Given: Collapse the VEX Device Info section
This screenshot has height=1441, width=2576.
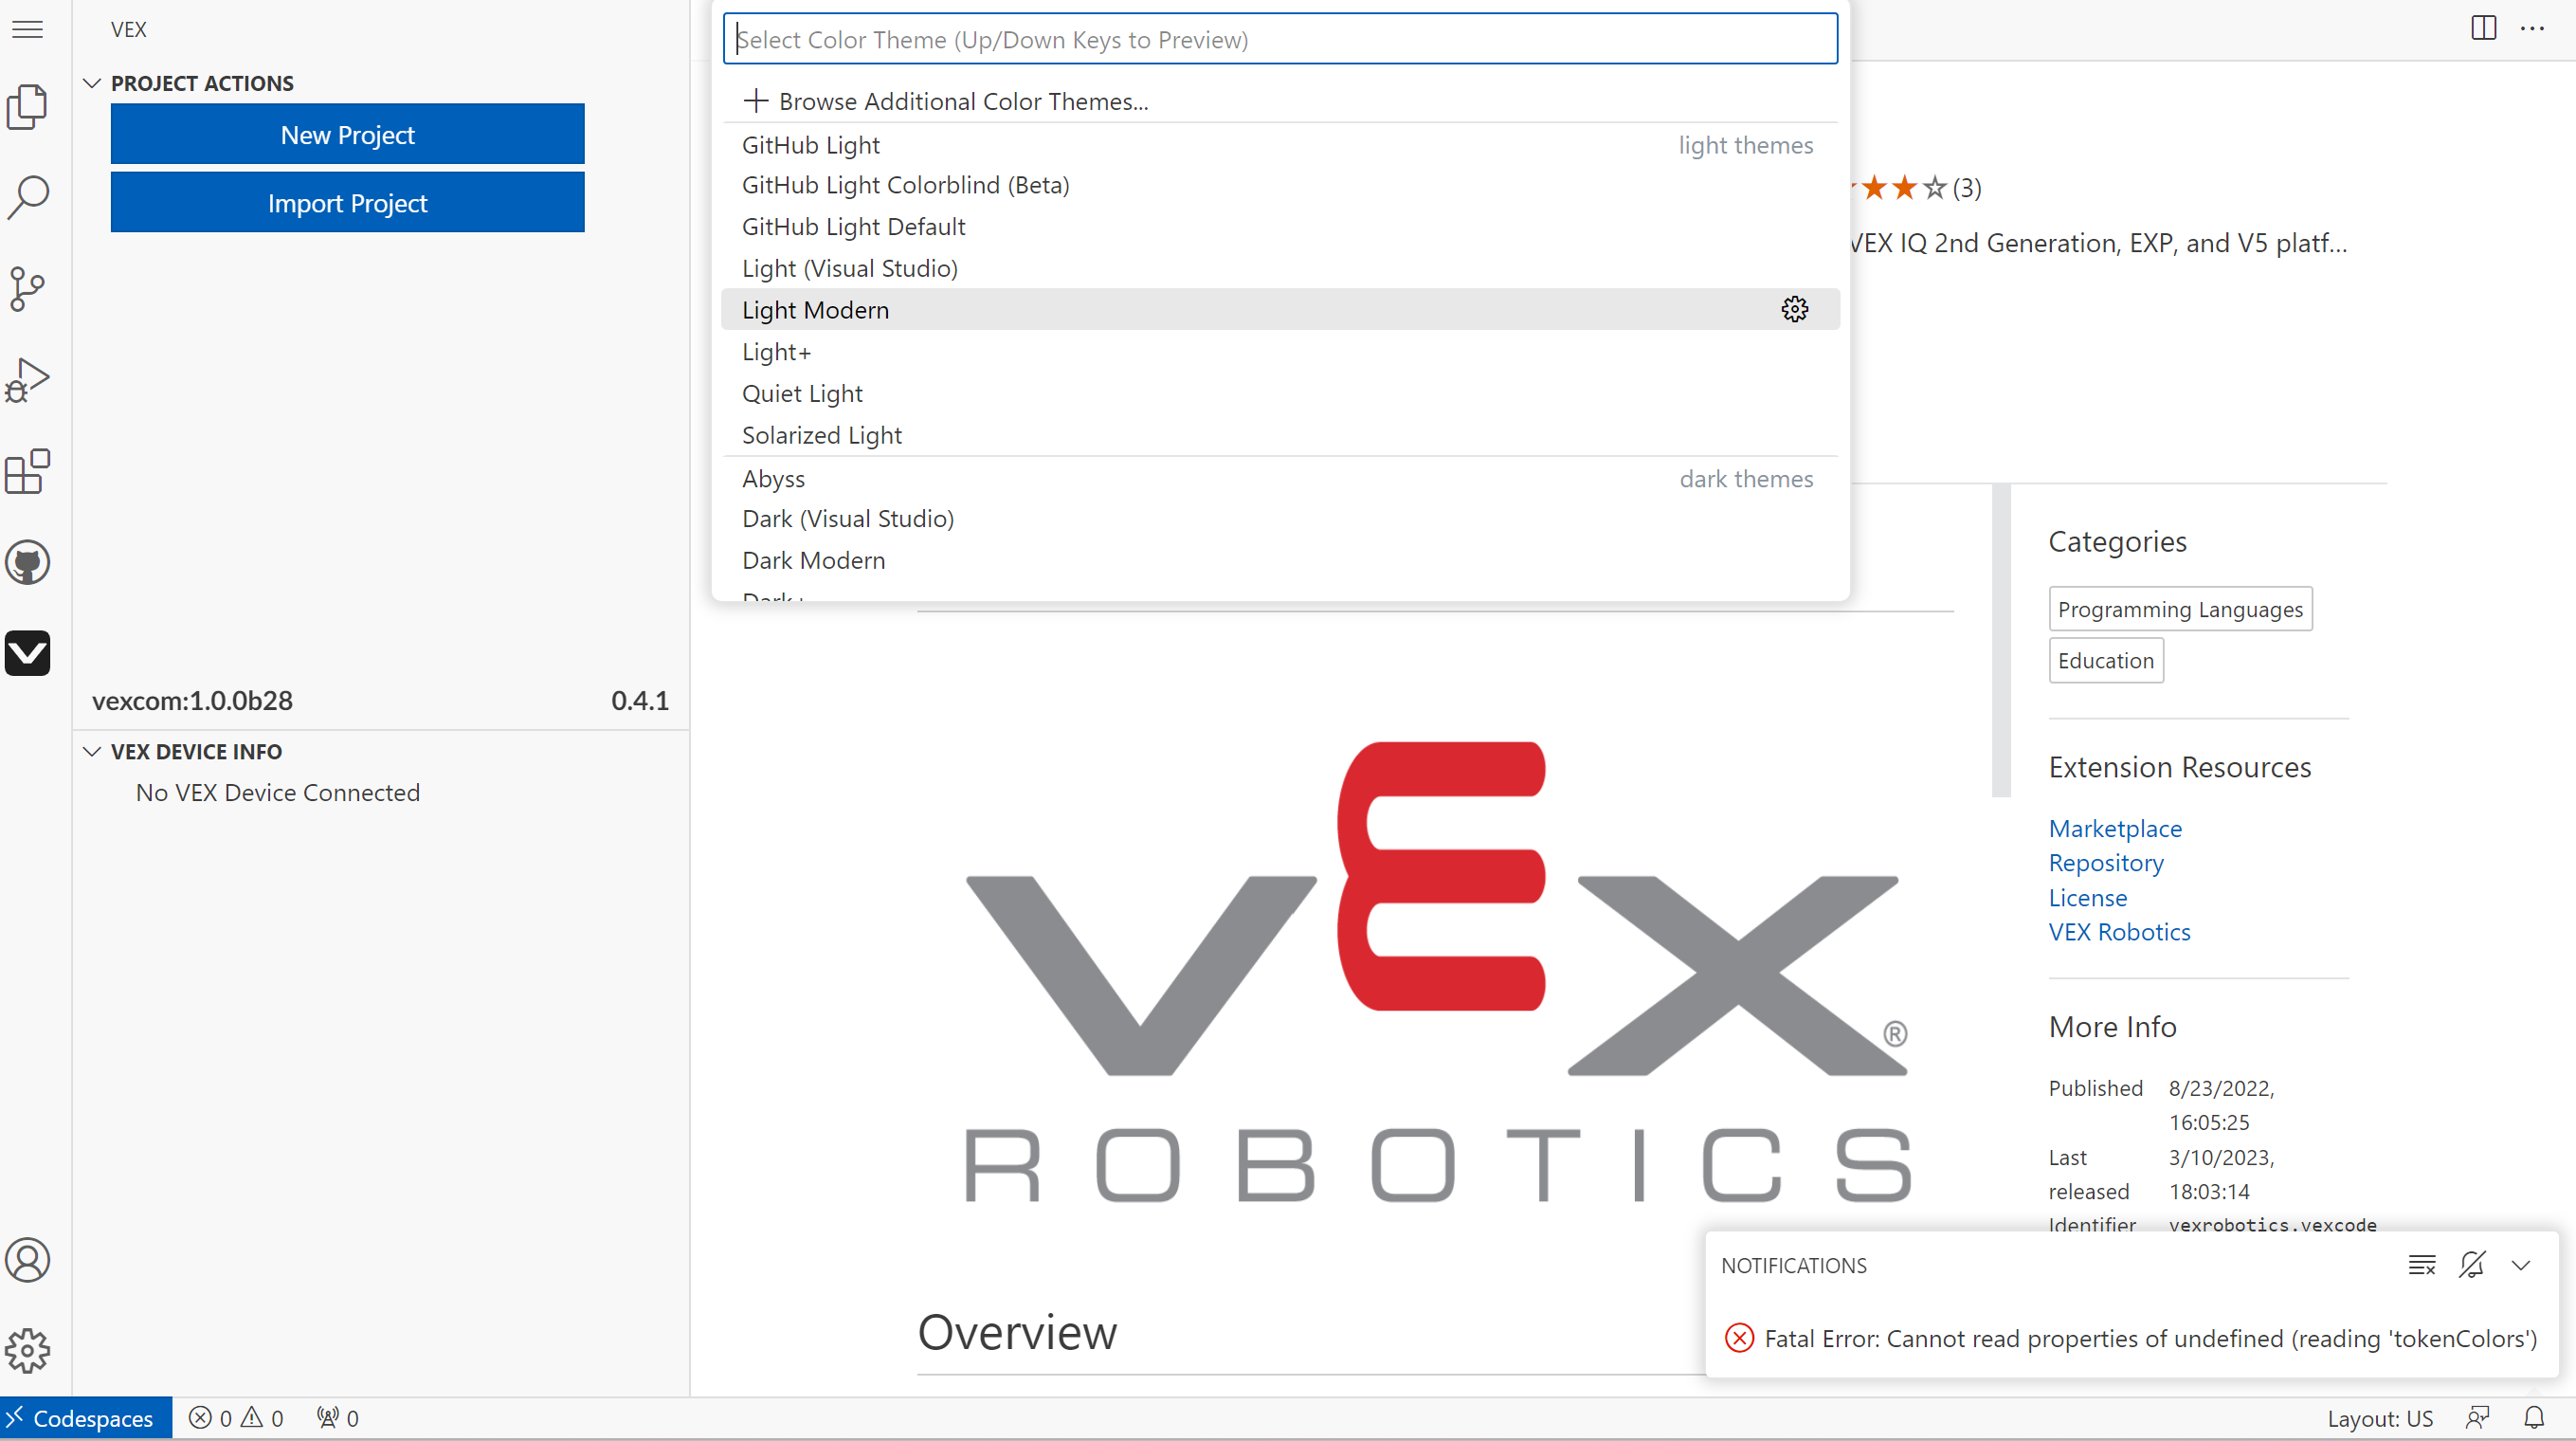Looking at the screenshot, I should 92,751.
